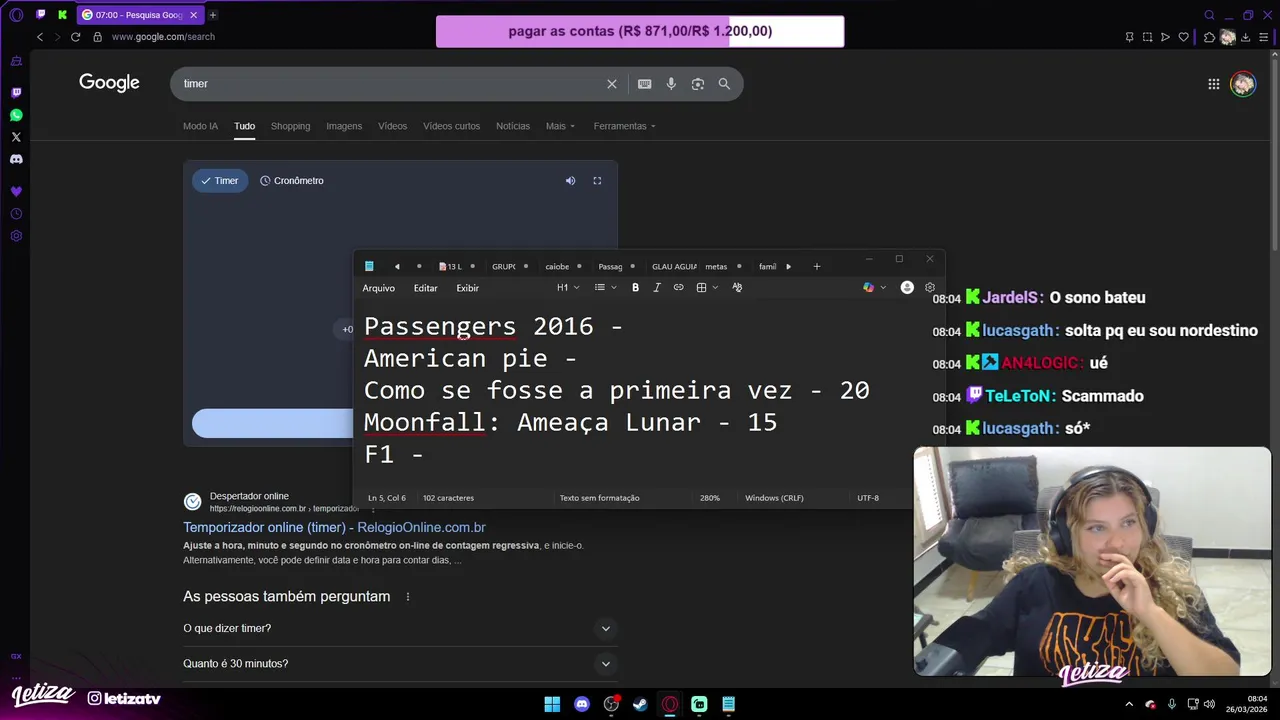Image resolution: width=1280 pixels, height=720 pixels.
Task: Toggle italic in Notepad
Action: [657, 288]
